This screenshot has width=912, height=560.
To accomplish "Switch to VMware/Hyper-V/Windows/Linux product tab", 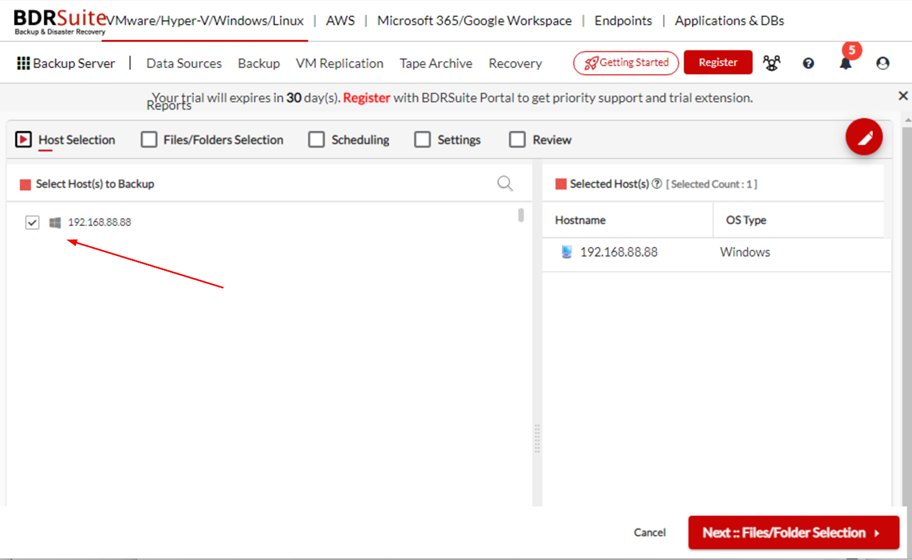I will pyautogui.click(x=205, y=20).
